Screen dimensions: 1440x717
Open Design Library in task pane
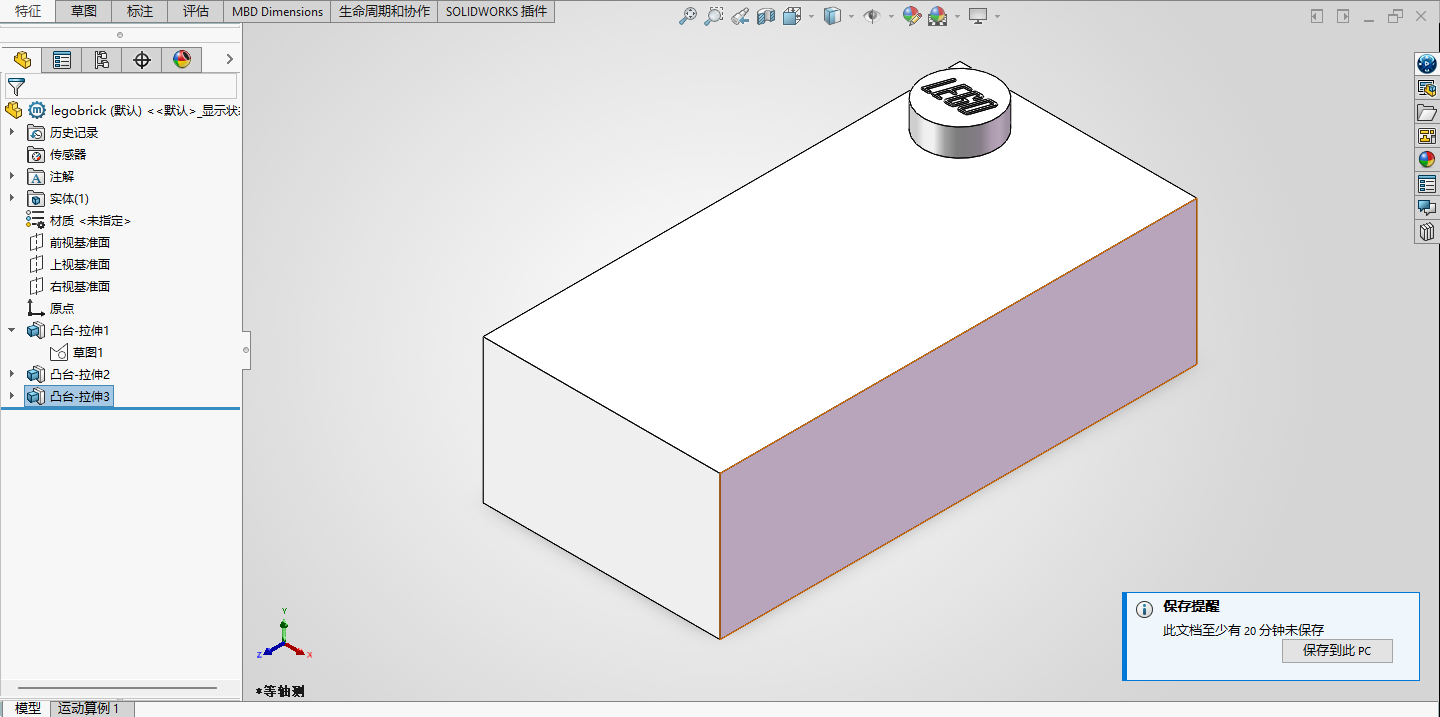[1427, 88]
